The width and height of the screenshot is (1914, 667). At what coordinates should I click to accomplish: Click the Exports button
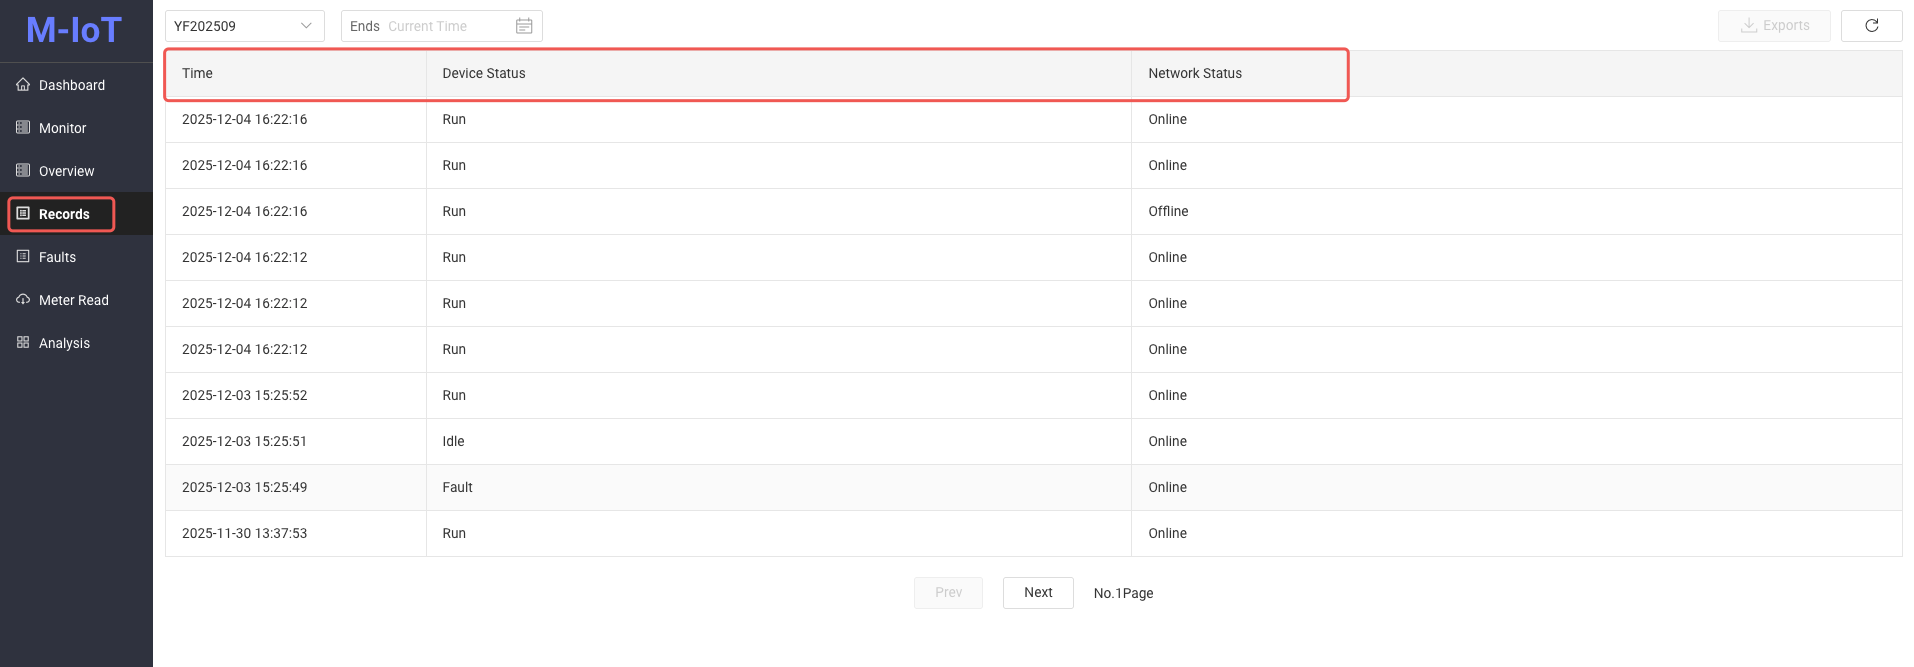click(1774, 26)
